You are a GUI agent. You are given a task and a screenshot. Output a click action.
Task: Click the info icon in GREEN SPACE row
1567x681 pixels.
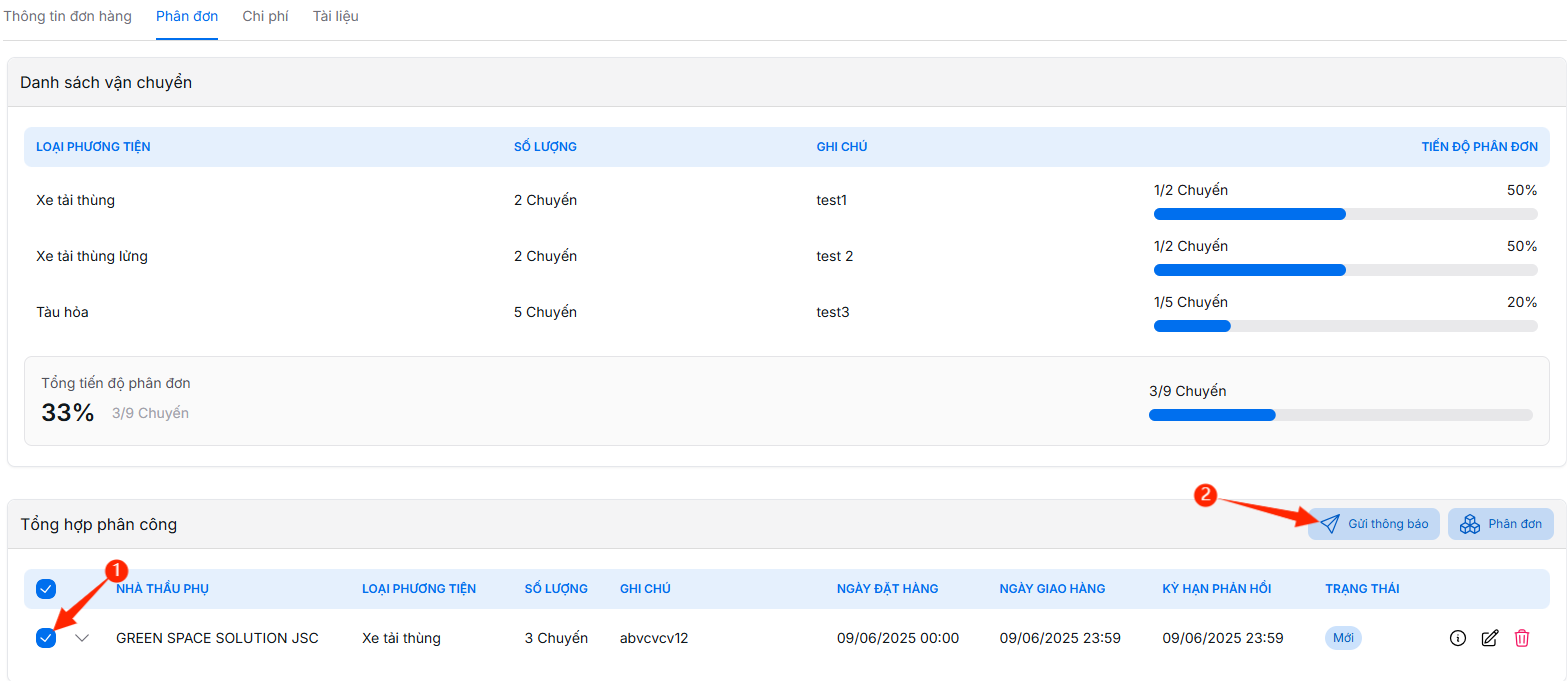coord(1457,638)
